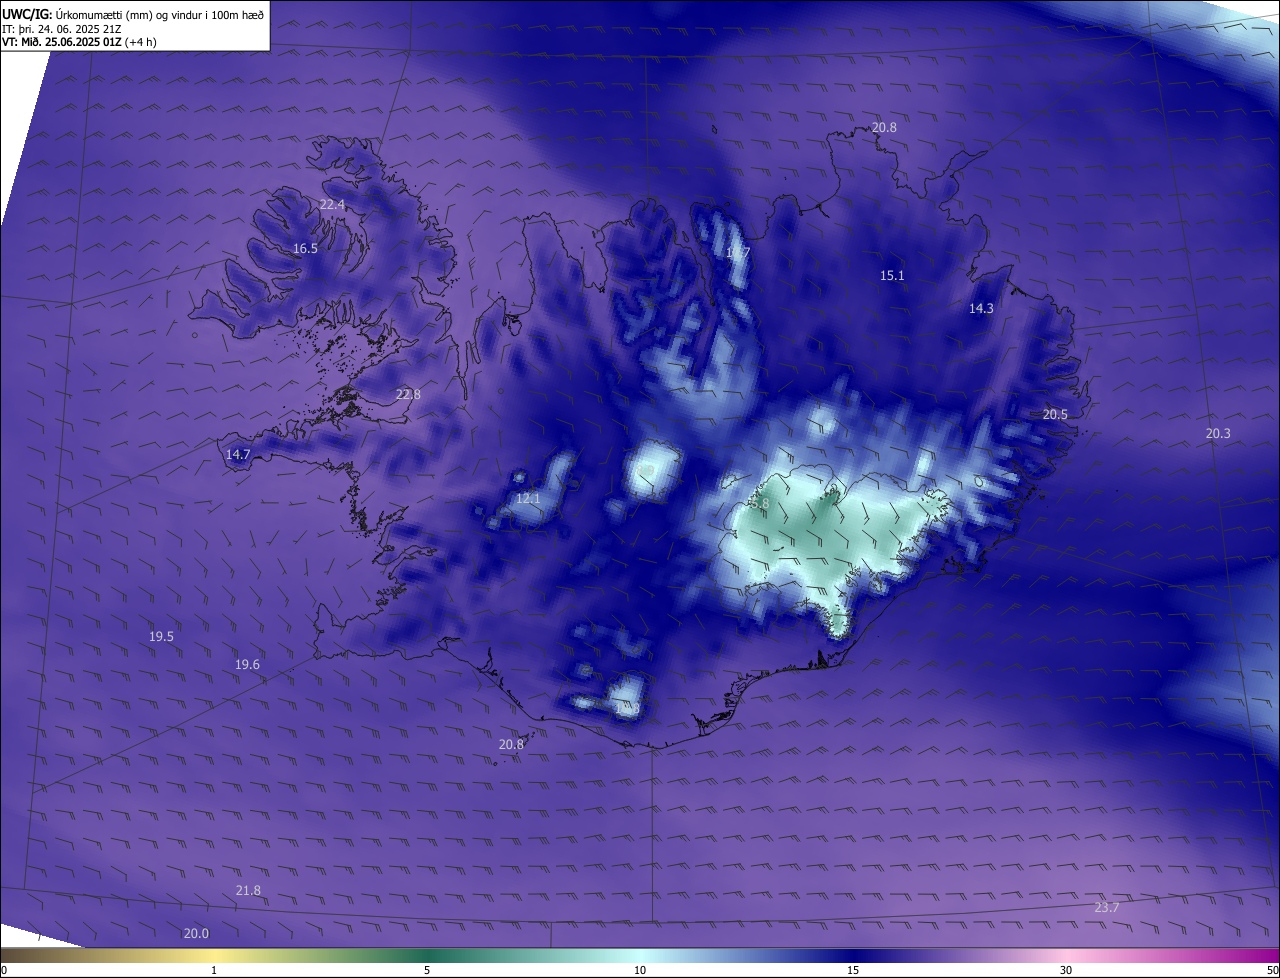This screenshot has height=978, width=1280.
Task: Click the 20.5 value label
Action: point(1055,414)
